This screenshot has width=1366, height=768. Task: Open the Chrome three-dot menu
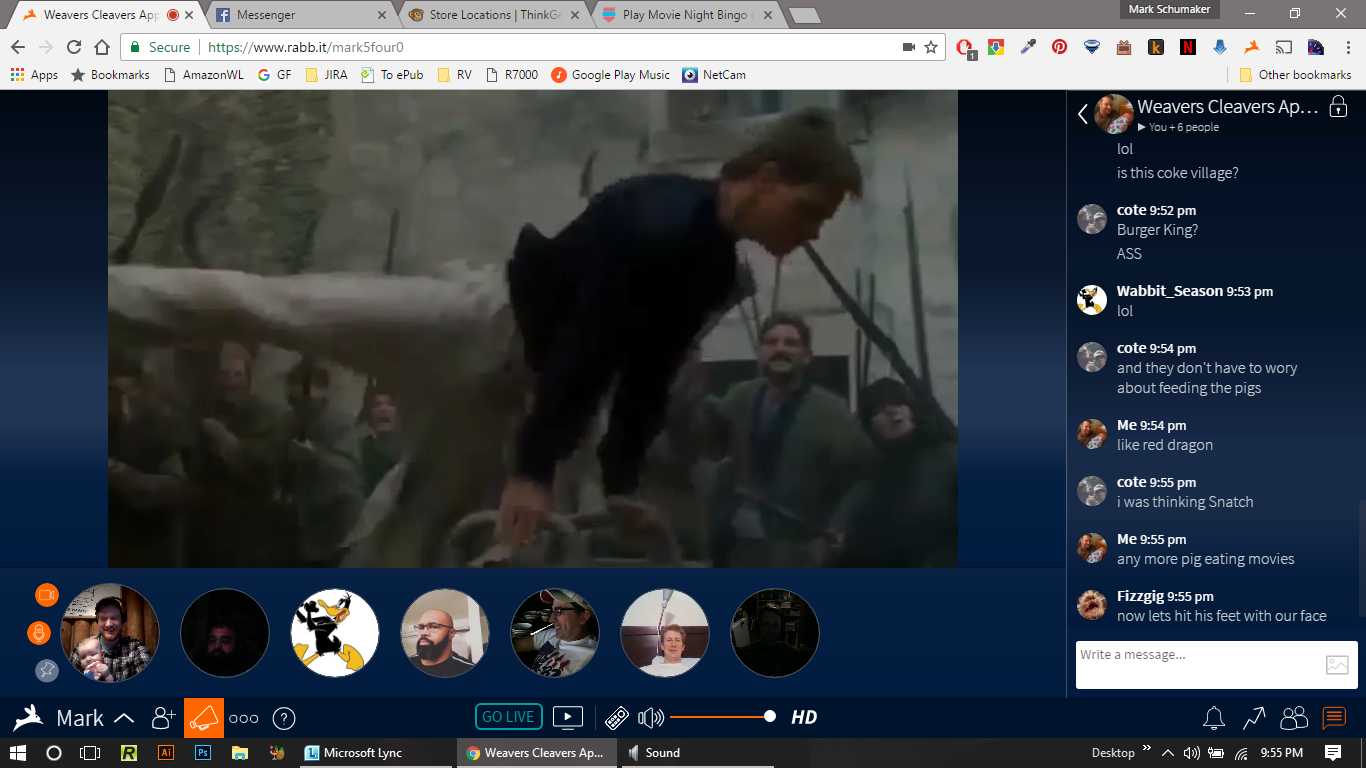pos(1346,47)
